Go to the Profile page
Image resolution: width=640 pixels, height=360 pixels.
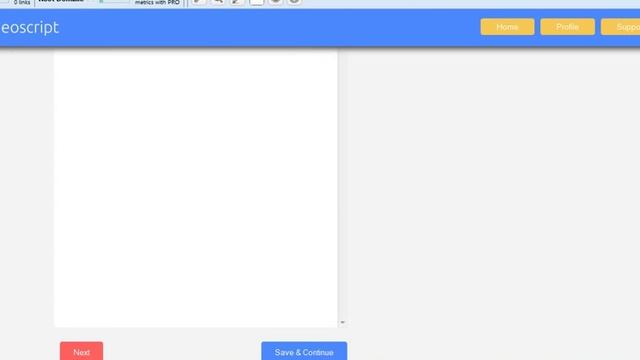click(567, 27)
